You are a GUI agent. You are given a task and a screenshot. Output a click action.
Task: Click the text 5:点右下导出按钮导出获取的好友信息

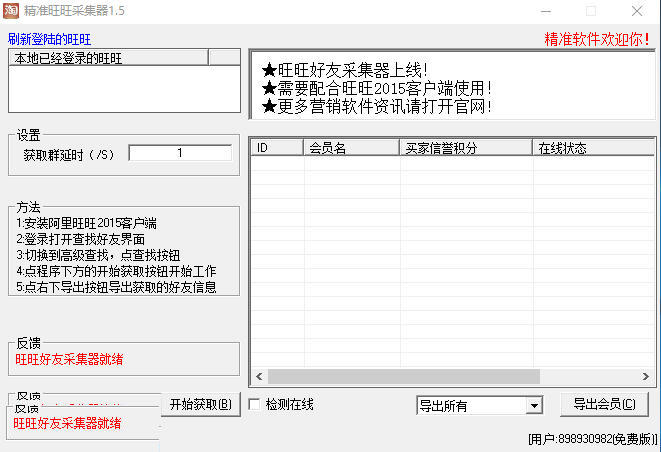(x=116, y=287)
